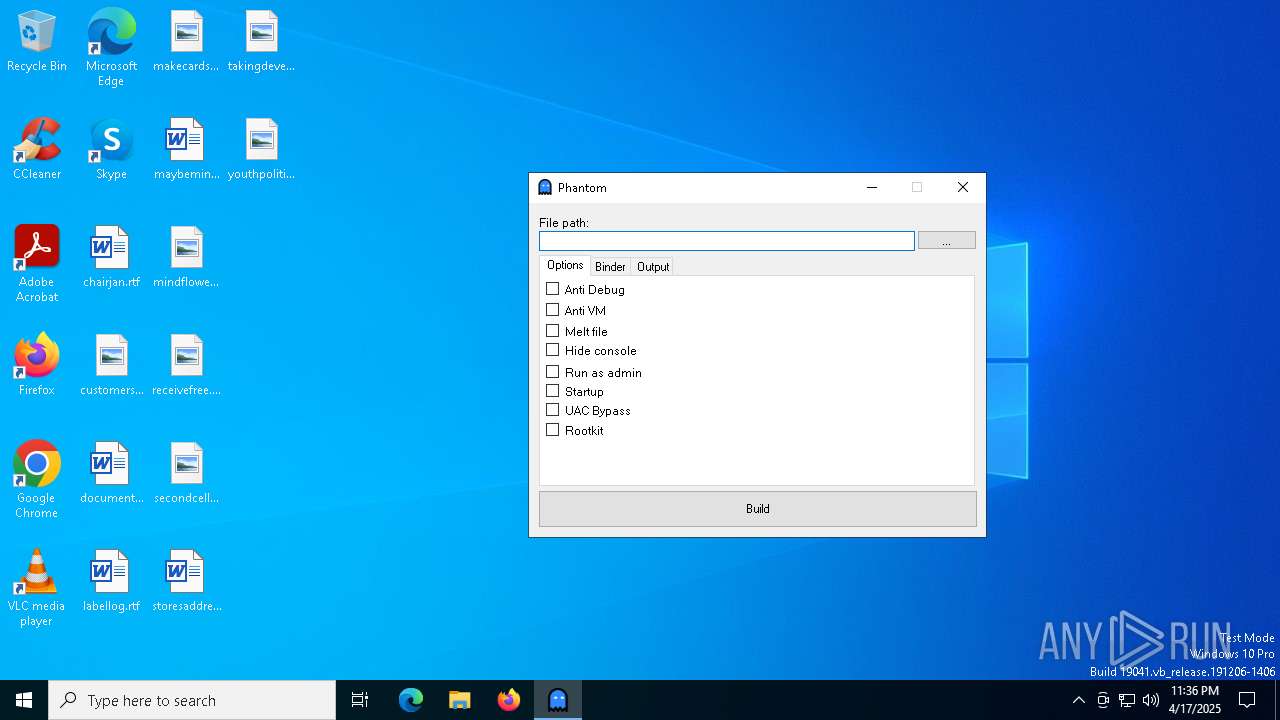The image size is (1280, 720).
Task: Select the chairjan.rtf document icon
Action: tap(111, 258)
